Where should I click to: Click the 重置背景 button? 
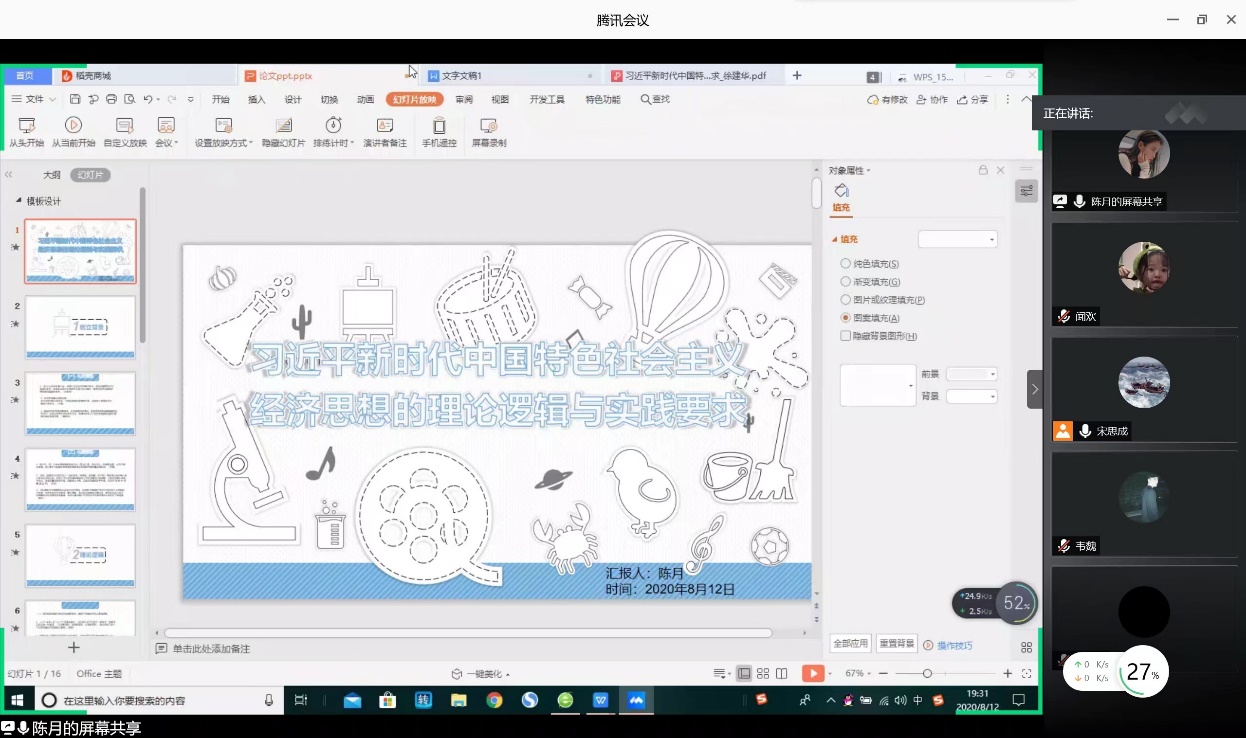point(897,643)
